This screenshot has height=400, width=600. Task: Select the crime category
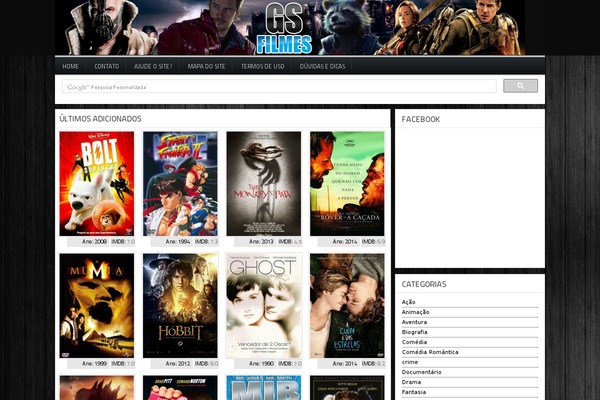pos(409,362)
